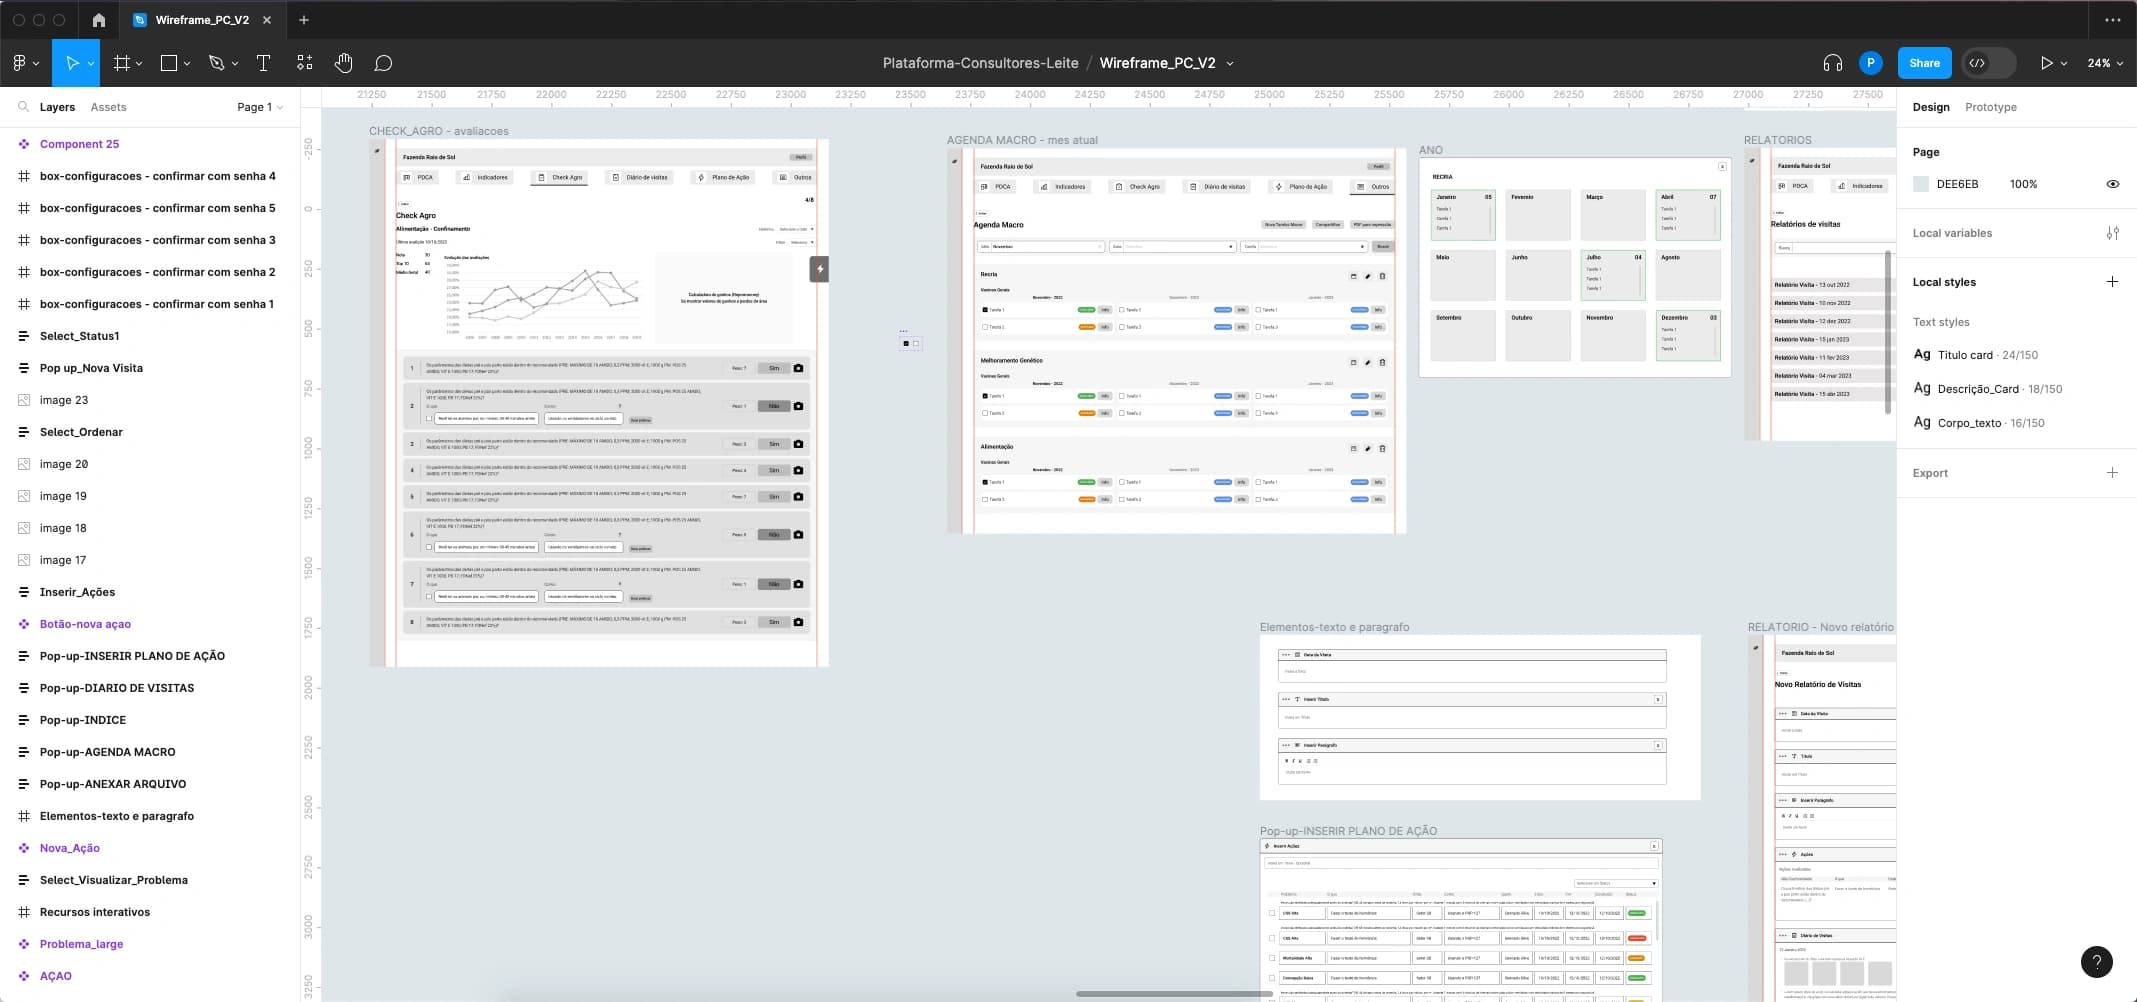The height and width of the screenshot is (1002, 2137).
Task: Click the user avatar P
Action: 1870,63
